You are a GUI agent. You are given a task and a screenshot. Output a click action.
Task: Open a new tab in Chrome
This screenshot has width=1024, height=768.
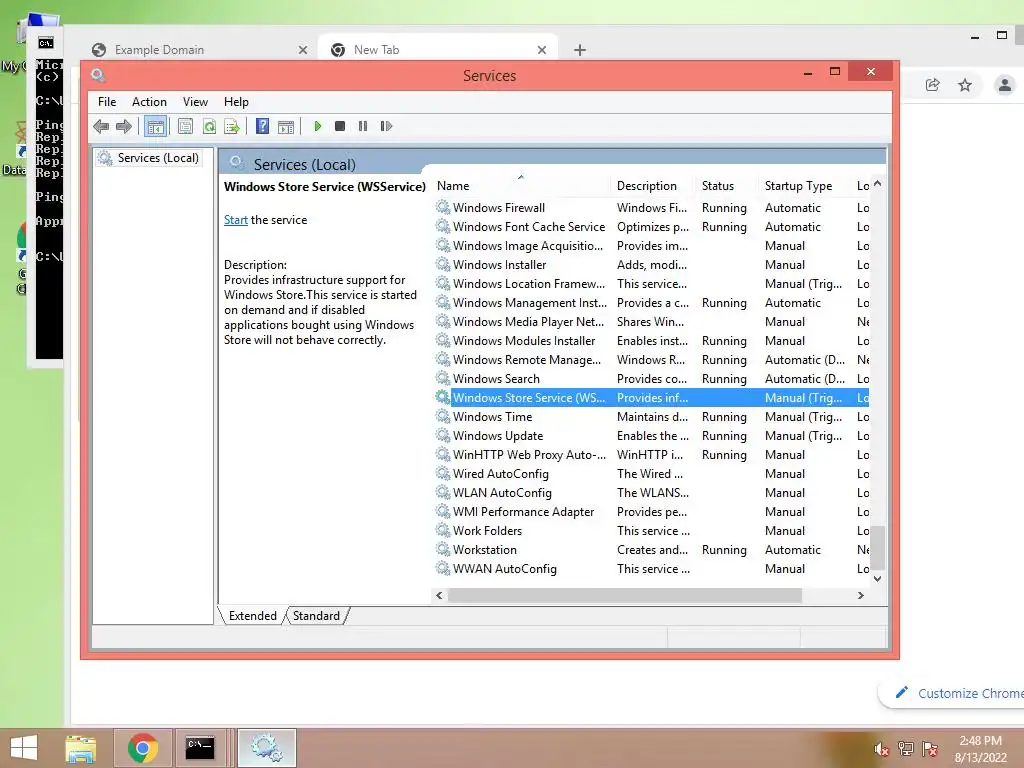[579, 50]
